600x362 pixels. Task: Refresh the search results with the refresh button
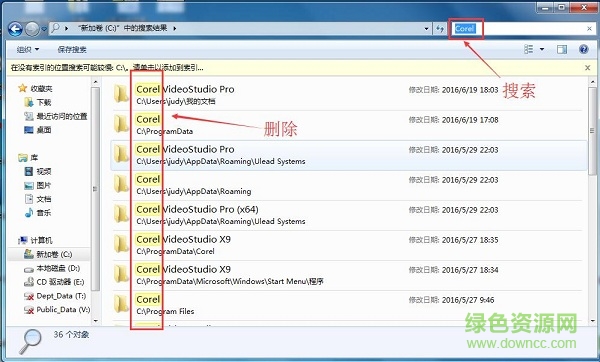(x=439, y=28)
